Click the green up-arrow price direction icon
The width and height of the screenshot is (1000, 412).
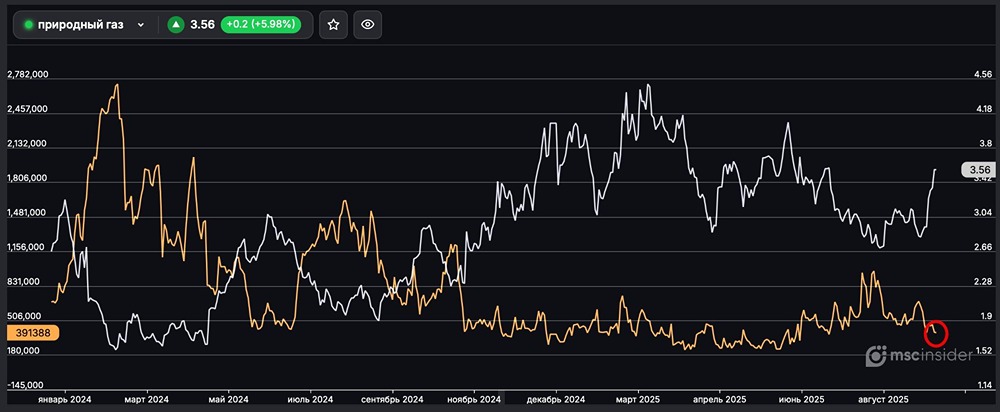click(x=176, y=25)
